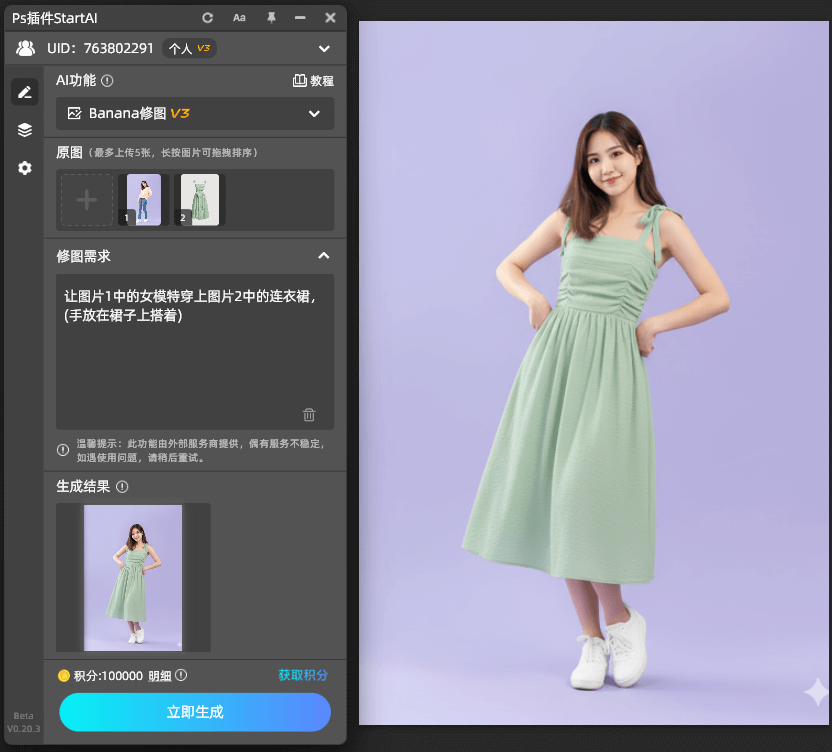Click the info icon beside 生成结果
832x752 pixels.
[x=122, y=487]
